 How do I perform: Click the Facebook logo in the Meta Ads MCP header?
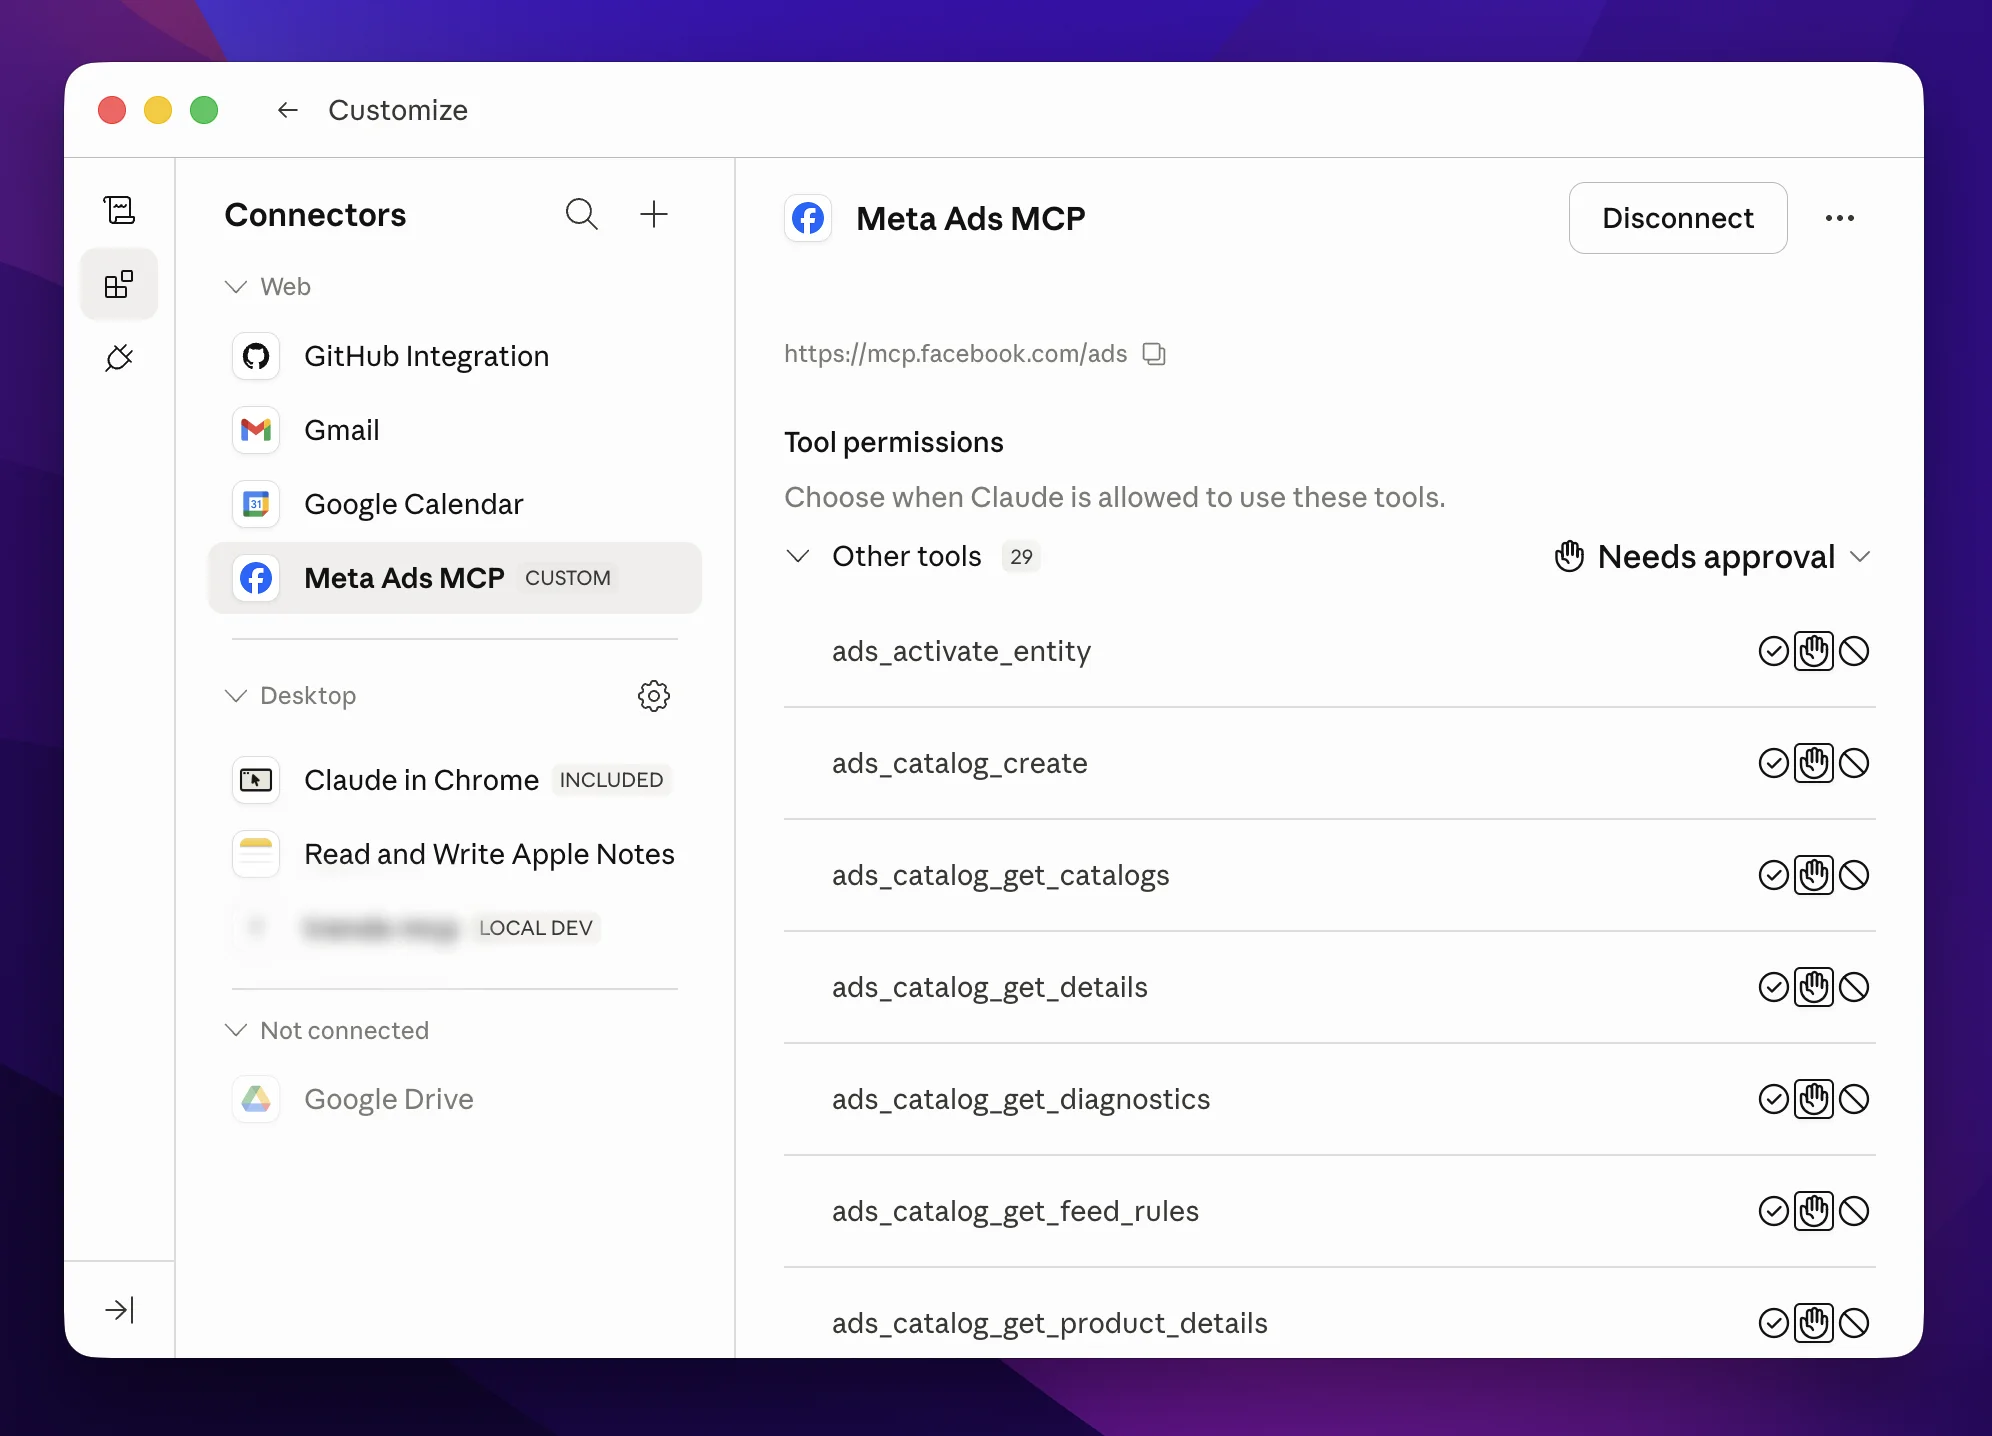pos(808,218)
